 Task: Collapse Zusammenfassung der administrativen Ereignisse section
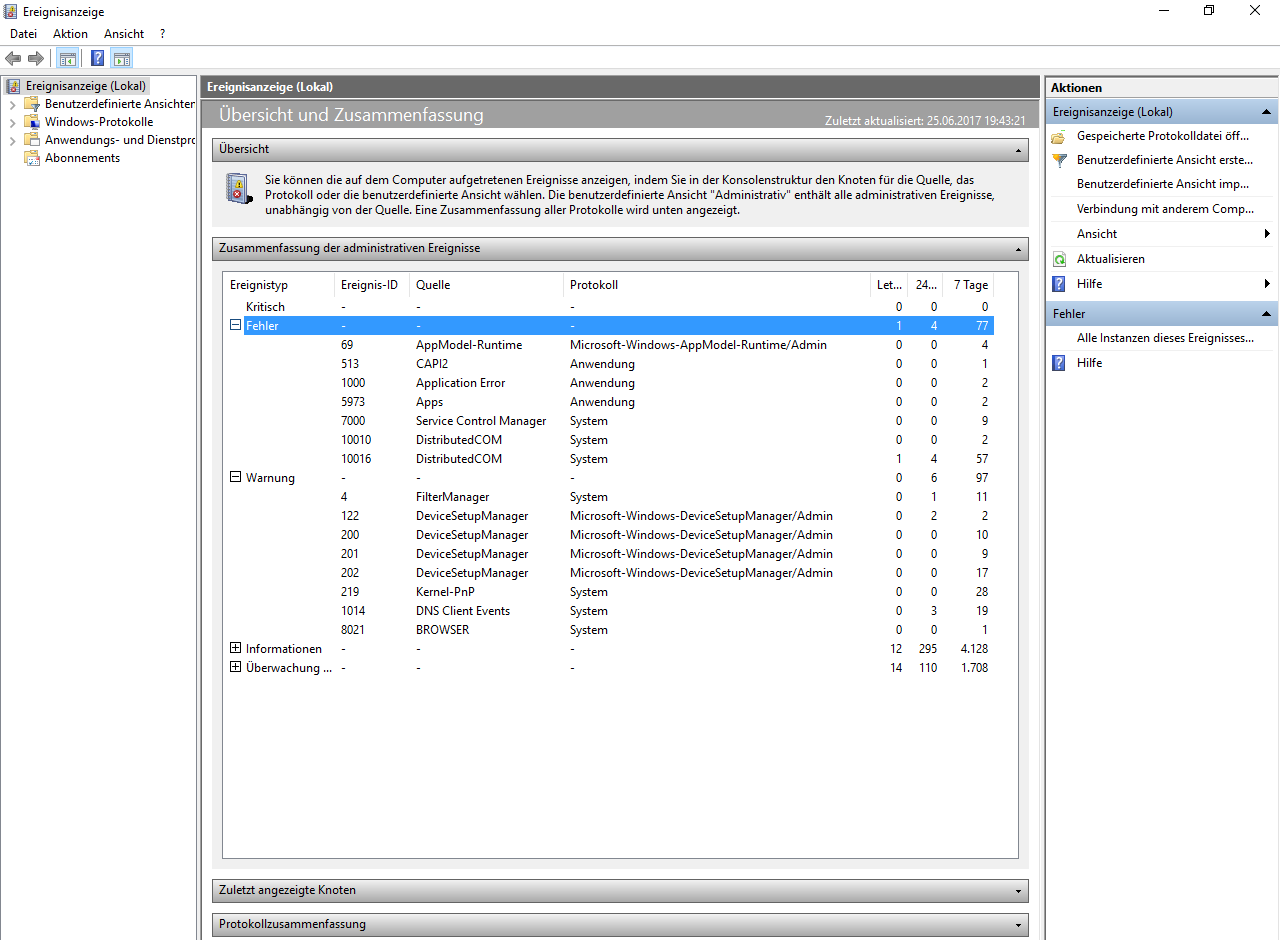tap(1019, 248)
